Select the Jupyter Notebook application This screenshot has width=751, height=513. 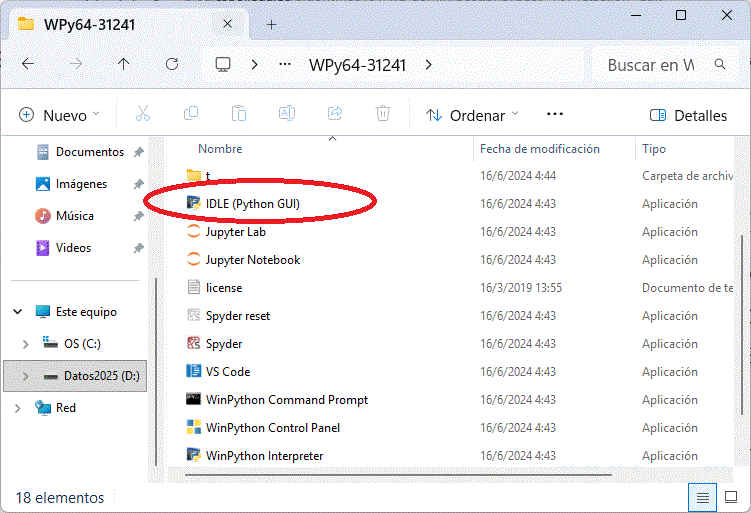[x=252, y=260]
